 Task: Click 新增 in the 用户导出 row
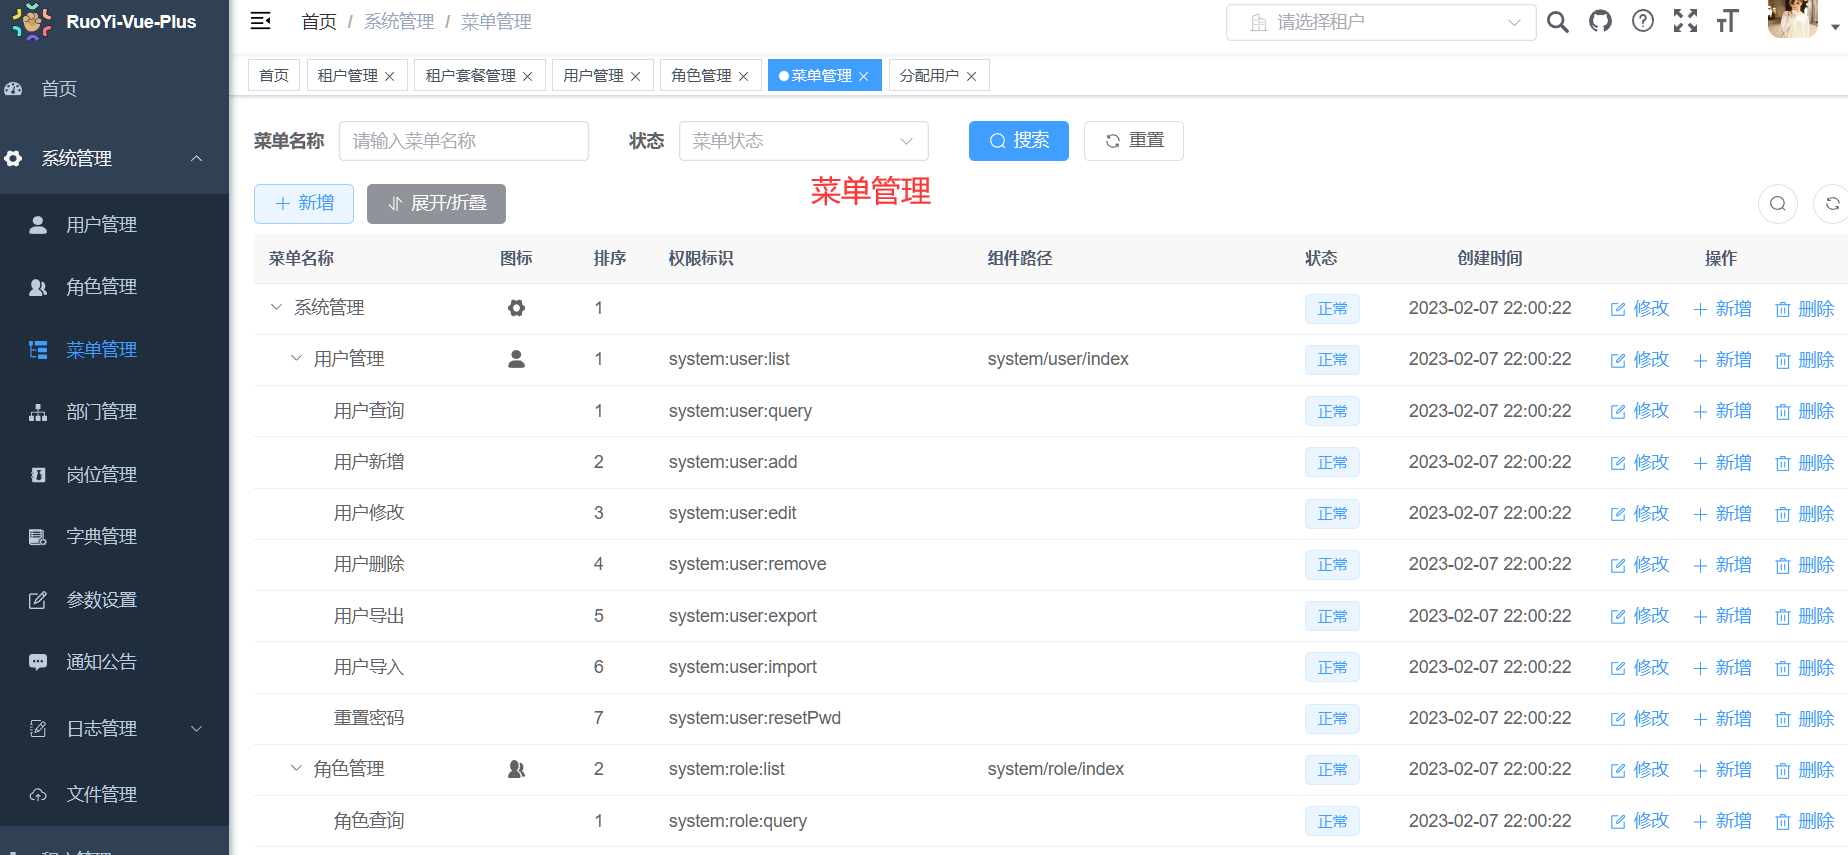point(1722,616)
